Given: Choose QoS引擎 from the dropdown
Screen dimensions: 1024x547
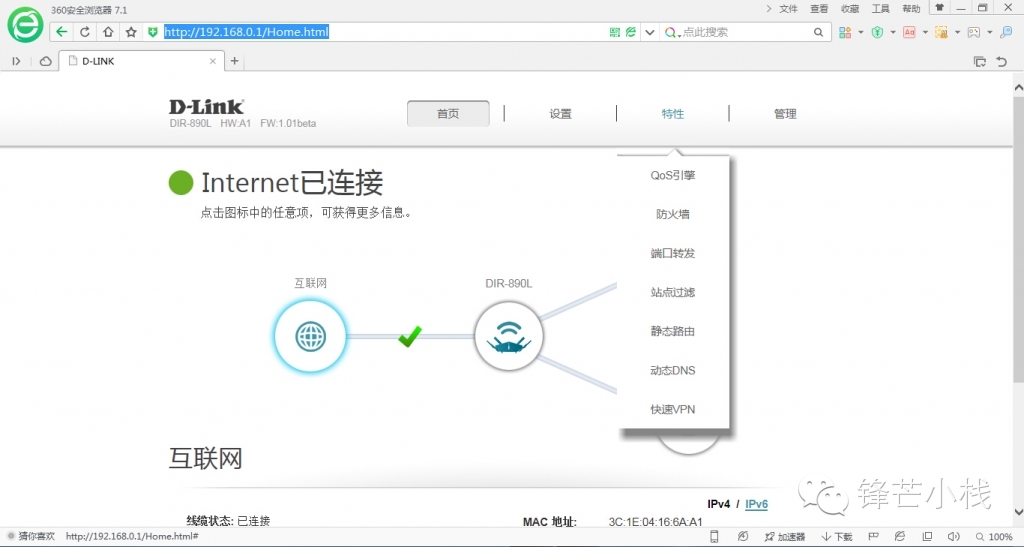Looking at the screenshot, I should [673, 175].
